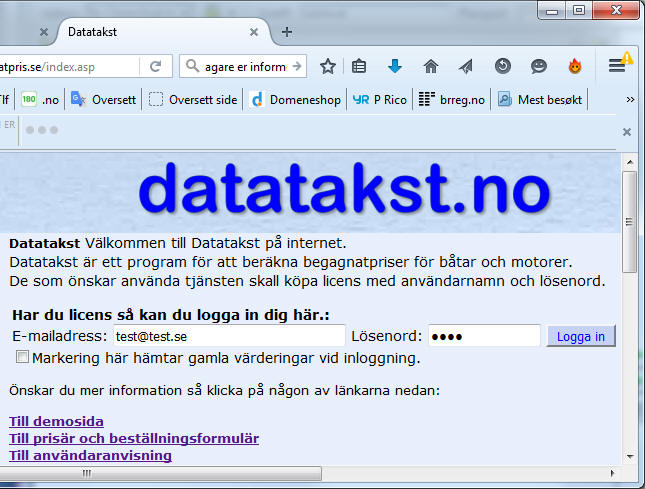
Task: Open a new tab with plus button
Action: pos(287,32)
